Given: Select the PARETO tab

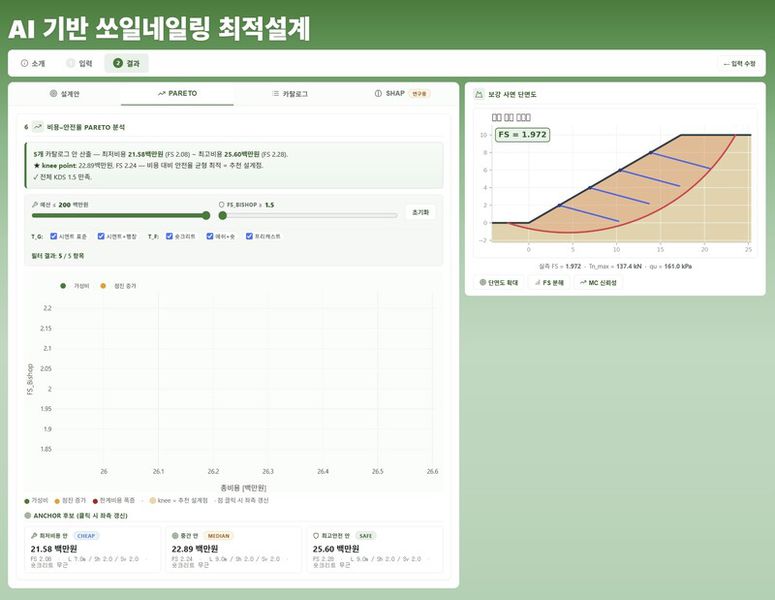Looking at the screenshot, I should click(177, 93).
